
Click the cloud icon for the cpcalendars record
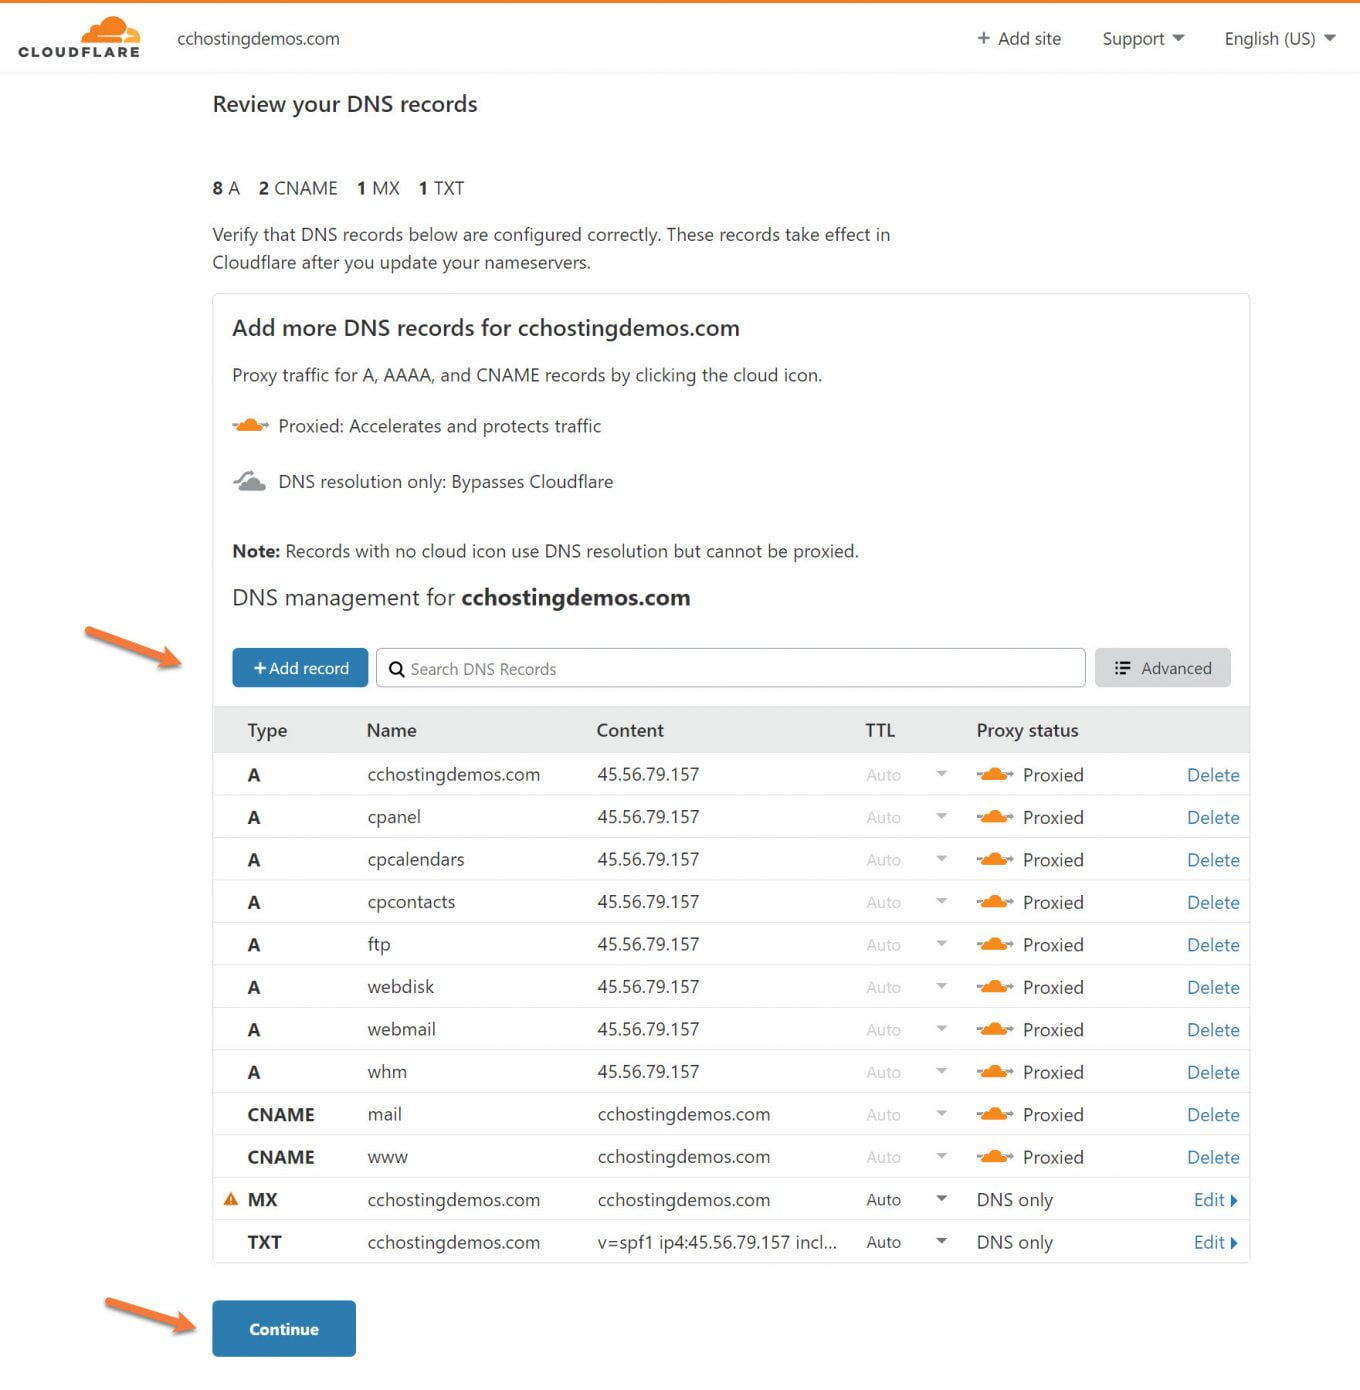[x=995, y=859]
